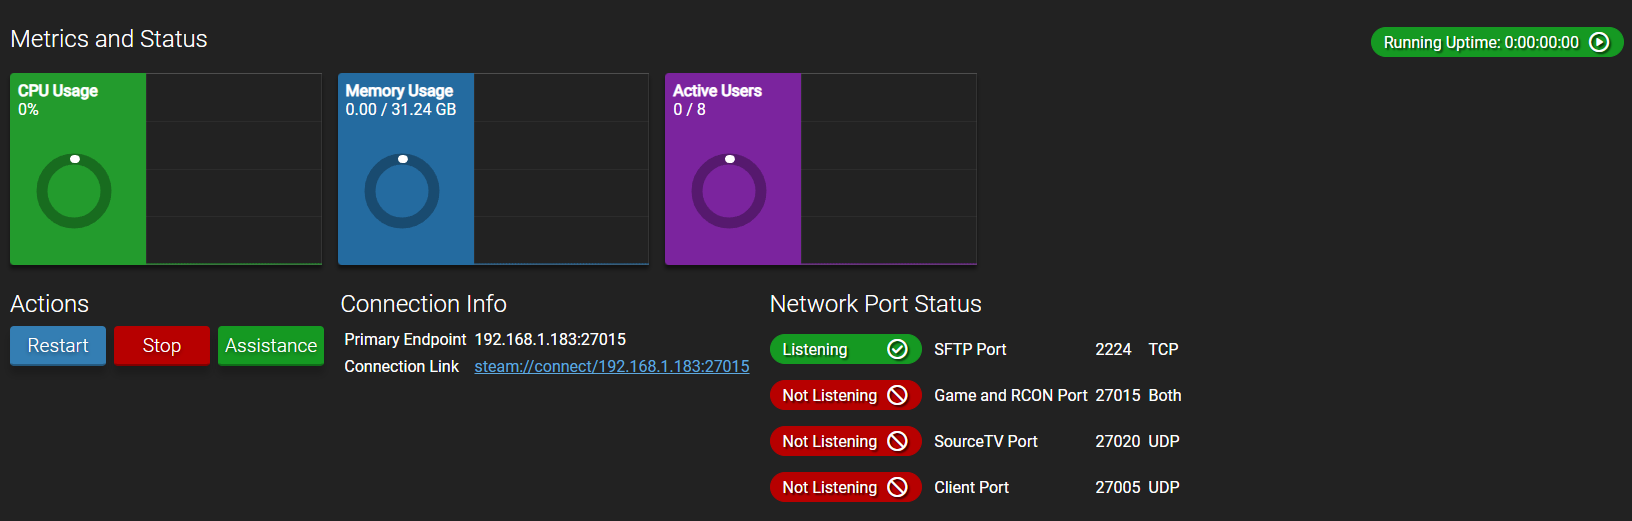Image resolution: width=1632 pixels, height=521 pixels.
Task: Open the steam://connect connection link
Action: click(x=611, y=367)
